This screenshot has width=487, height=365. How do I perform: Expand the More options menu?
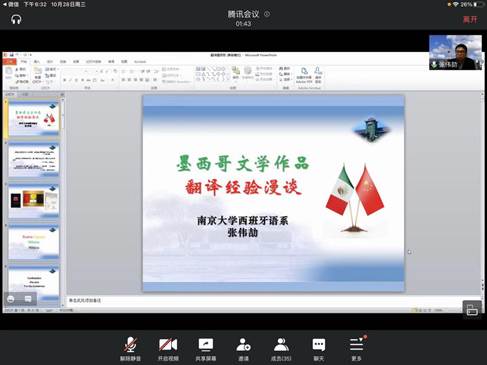pos(356,349)
